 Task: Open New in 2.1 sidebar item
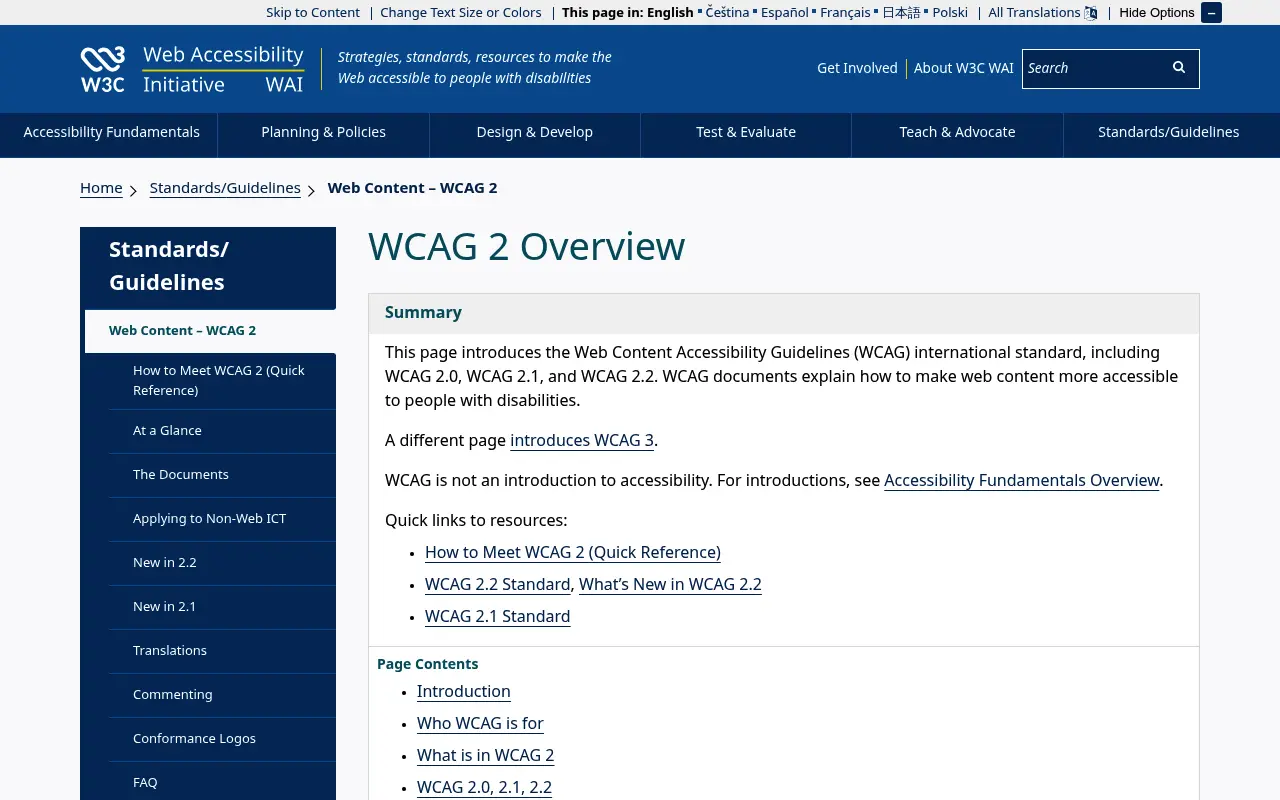[222, 607]
